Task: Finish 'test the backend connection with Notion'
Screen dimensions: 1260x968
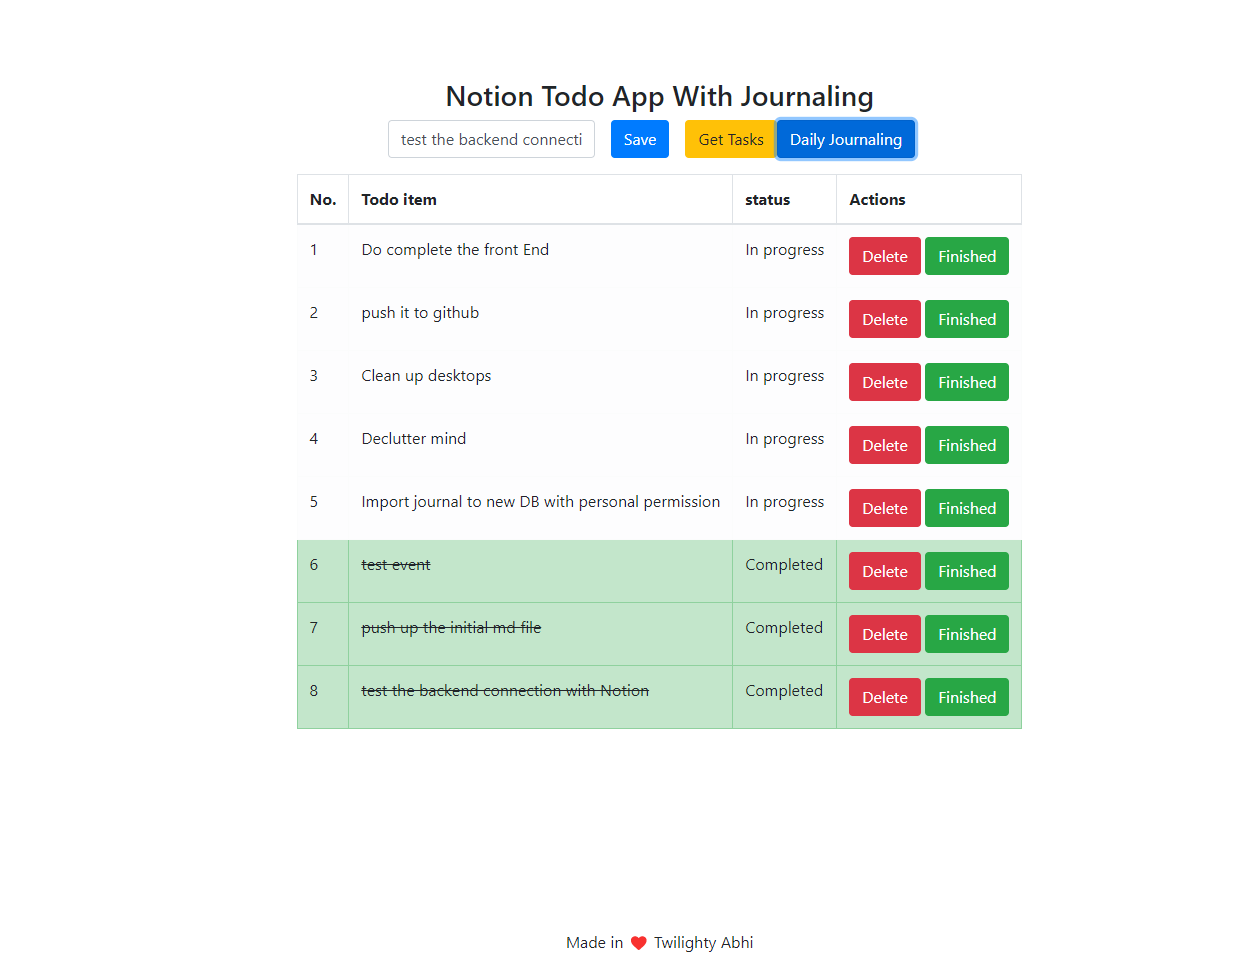Action: pos(966,697)
